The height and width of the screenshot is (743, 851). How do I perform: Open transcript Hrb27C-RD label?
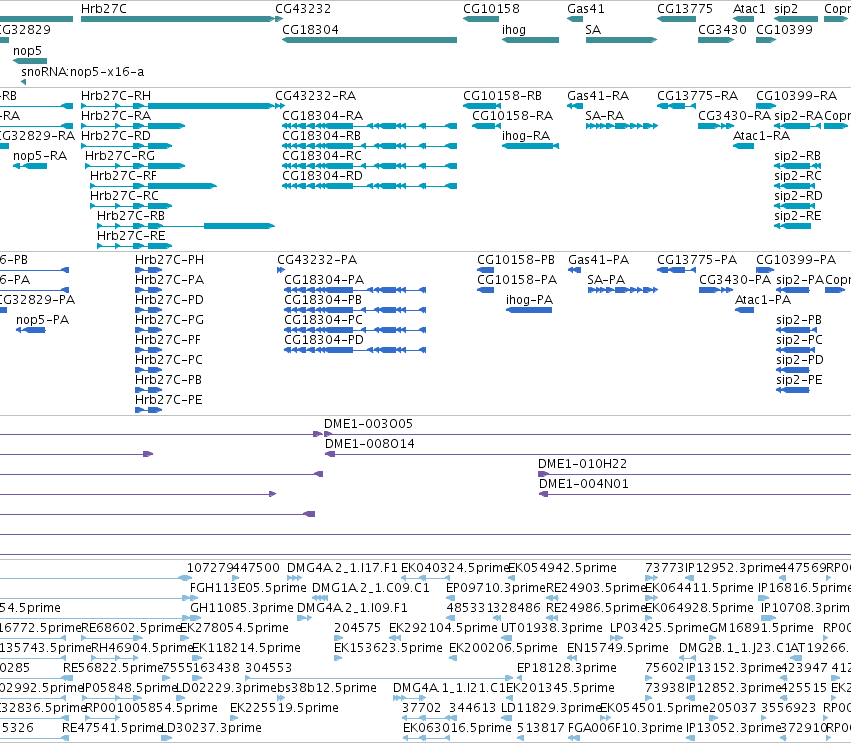point(116,136)
